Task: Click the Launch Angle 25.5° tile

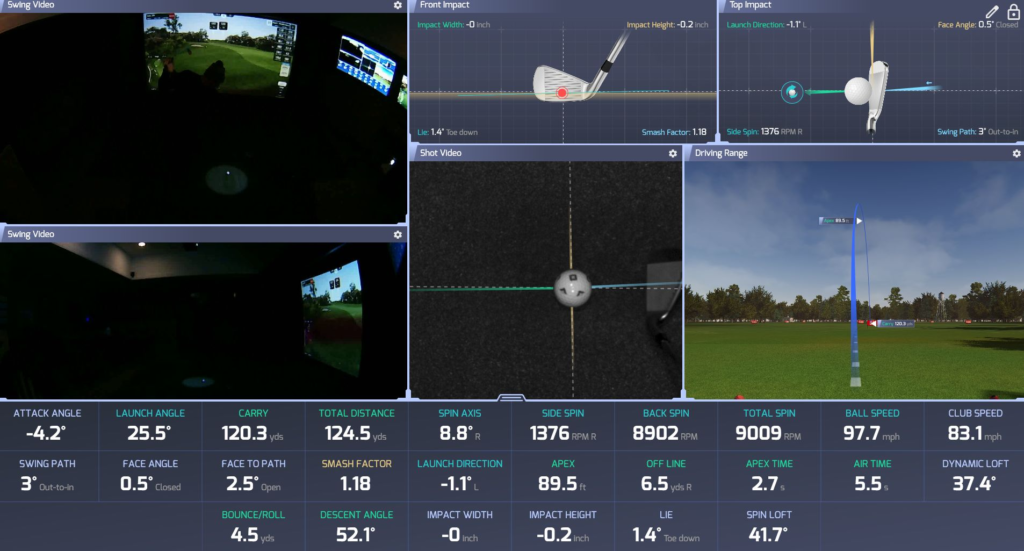Action: tap(150, 426)
